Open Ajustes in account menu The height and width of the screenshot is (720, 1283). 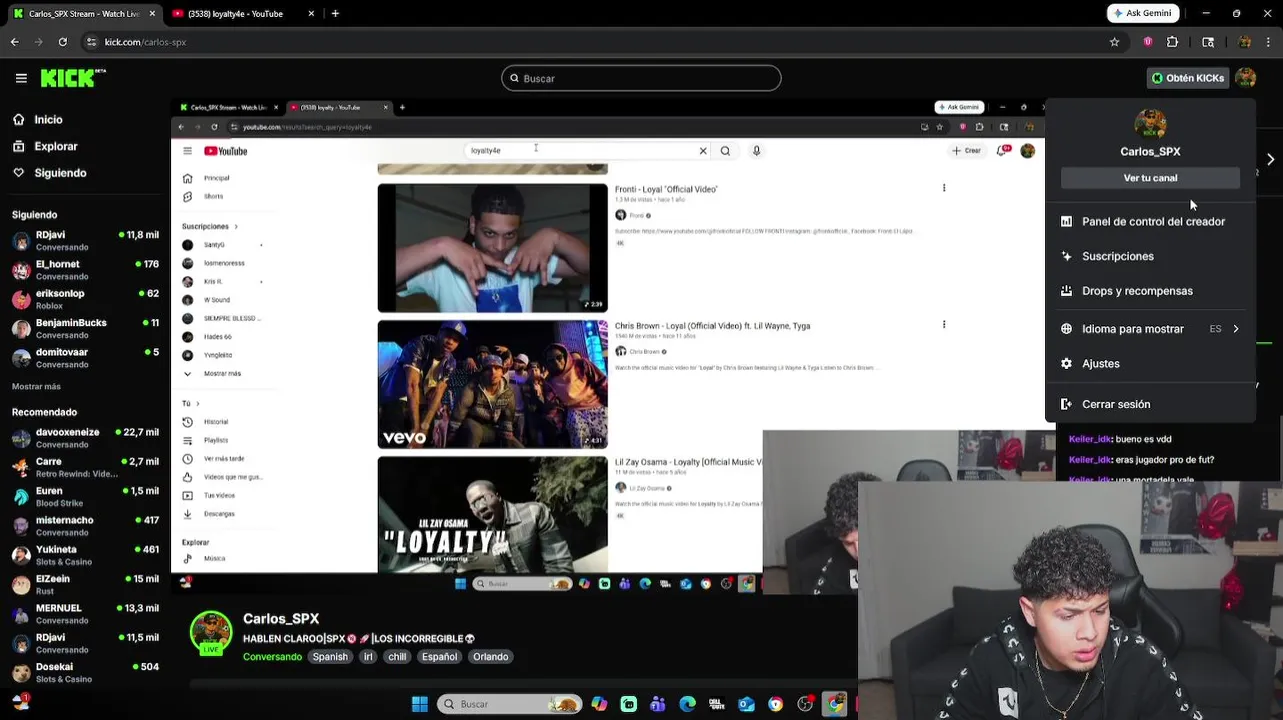click(1150, 364)
